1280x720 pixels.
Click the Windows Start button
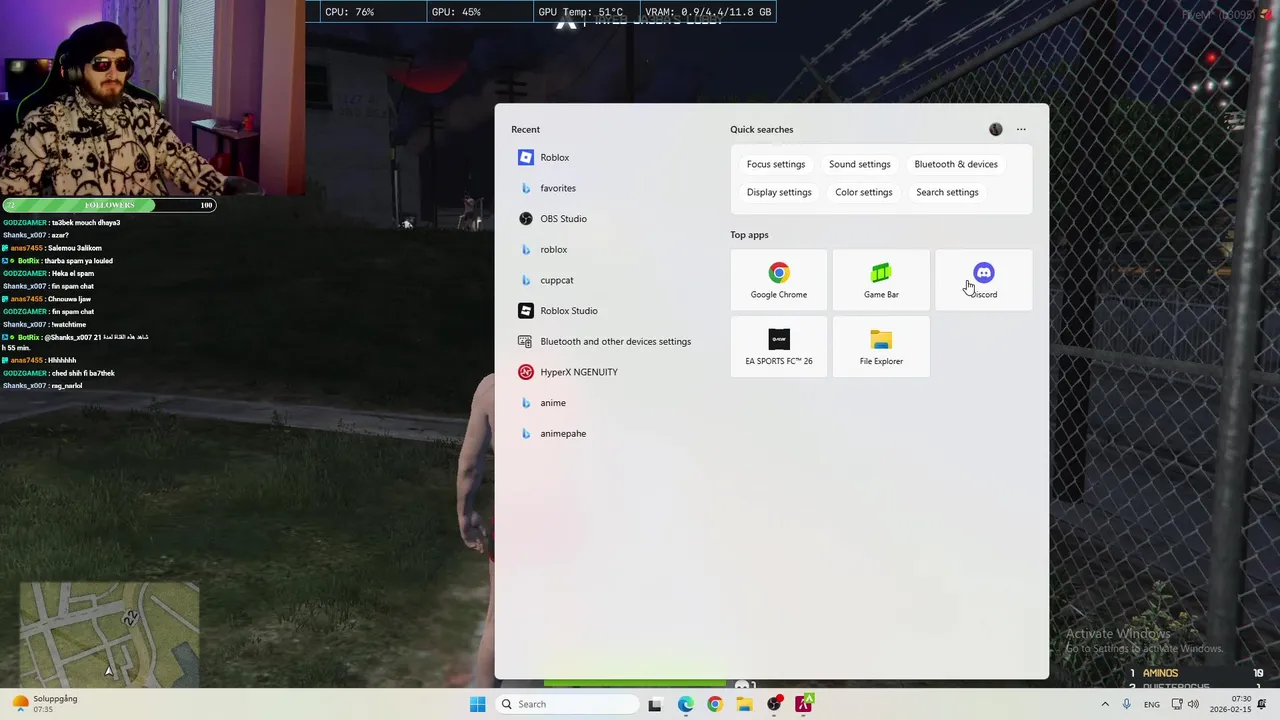pos(478,704)
